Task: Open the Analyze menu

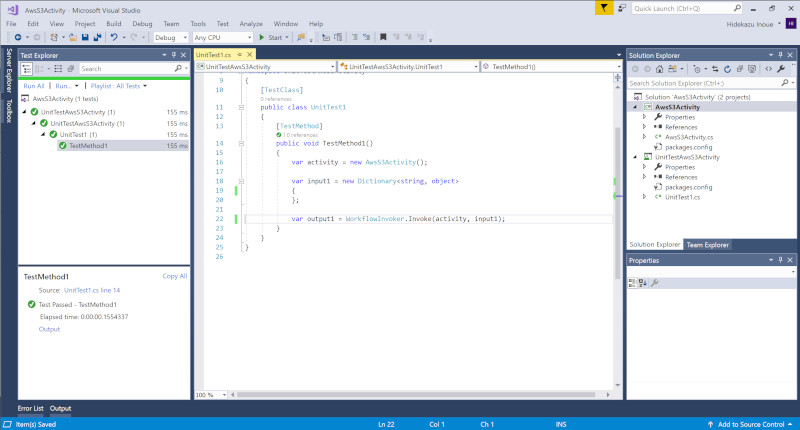Action: [251, 22]
